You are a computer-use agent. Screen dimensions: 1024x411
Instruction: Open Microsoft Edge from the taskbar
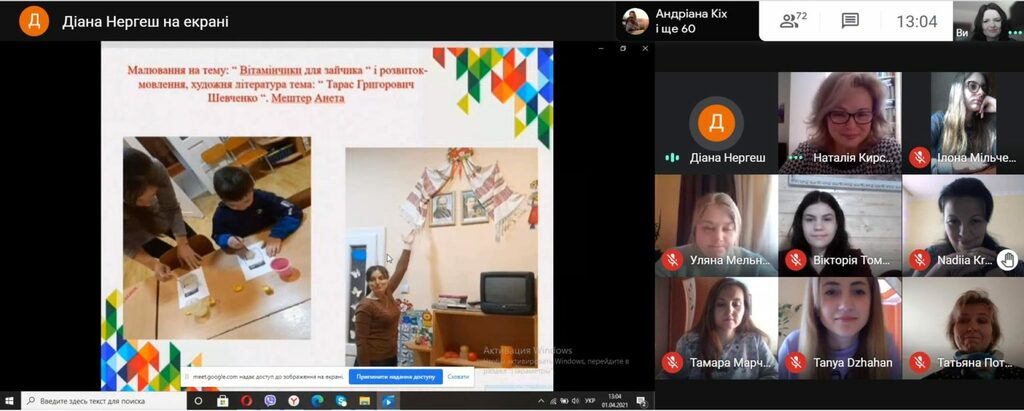pyautogui.click(x=317, y=401)
